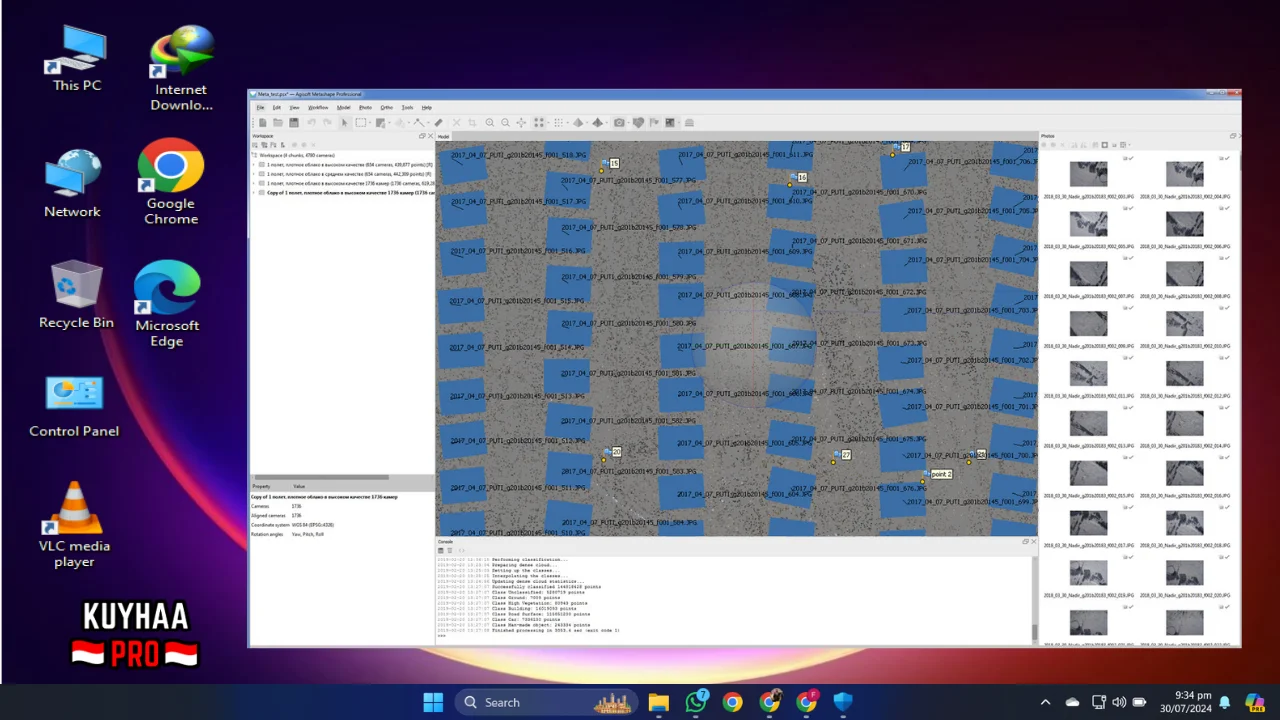The height and width of the screenshot is (720, 1280).
Task: Open the Tools menu
Action: 407,107
